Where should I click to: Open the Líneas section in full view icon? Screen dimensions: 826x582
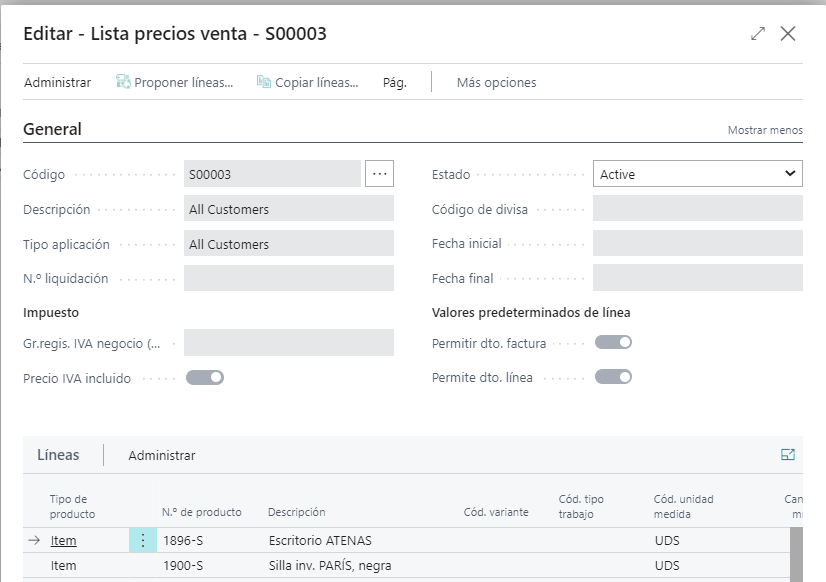click(788, 455)
